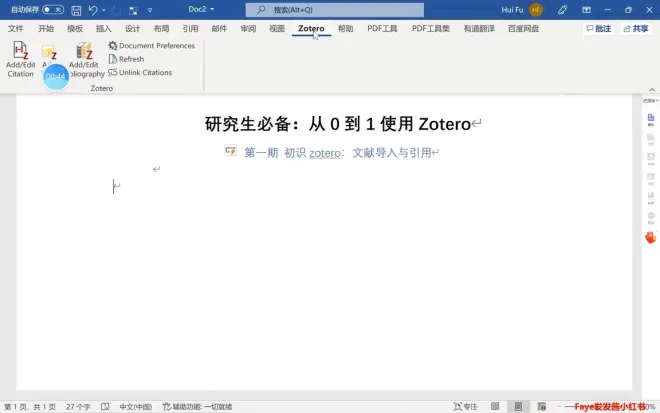
Task: Open the 文件 (File) tab
Action: click(x=16, y=29)
